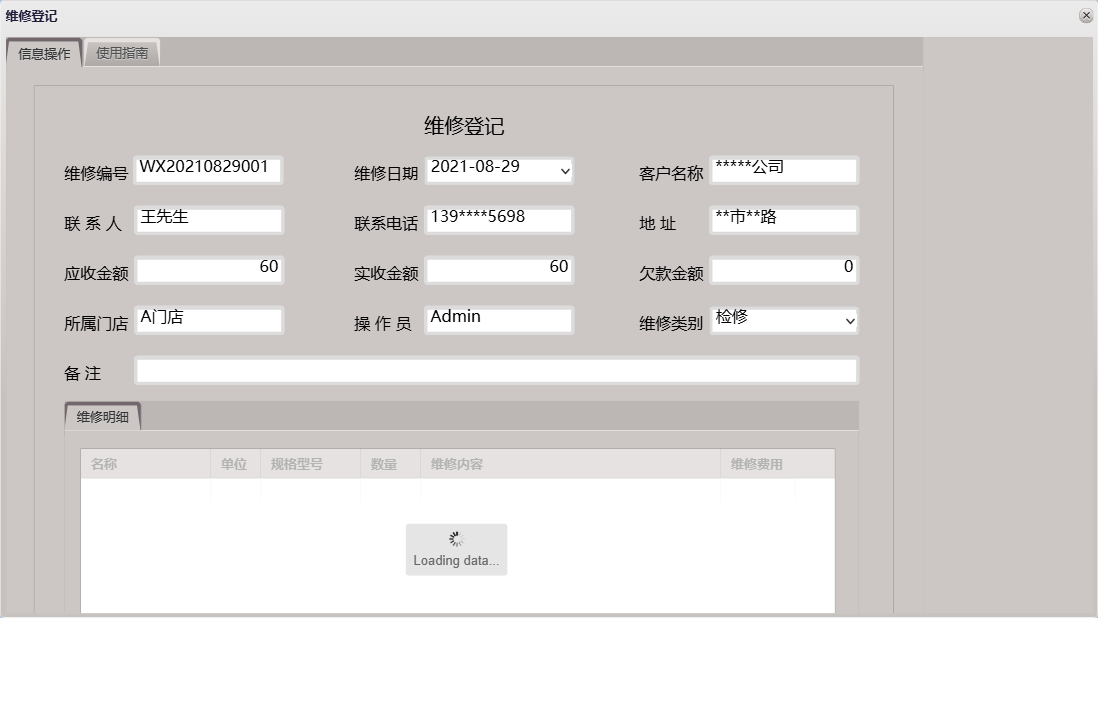Switch to the 使用指南 tab

click(122, 52)
